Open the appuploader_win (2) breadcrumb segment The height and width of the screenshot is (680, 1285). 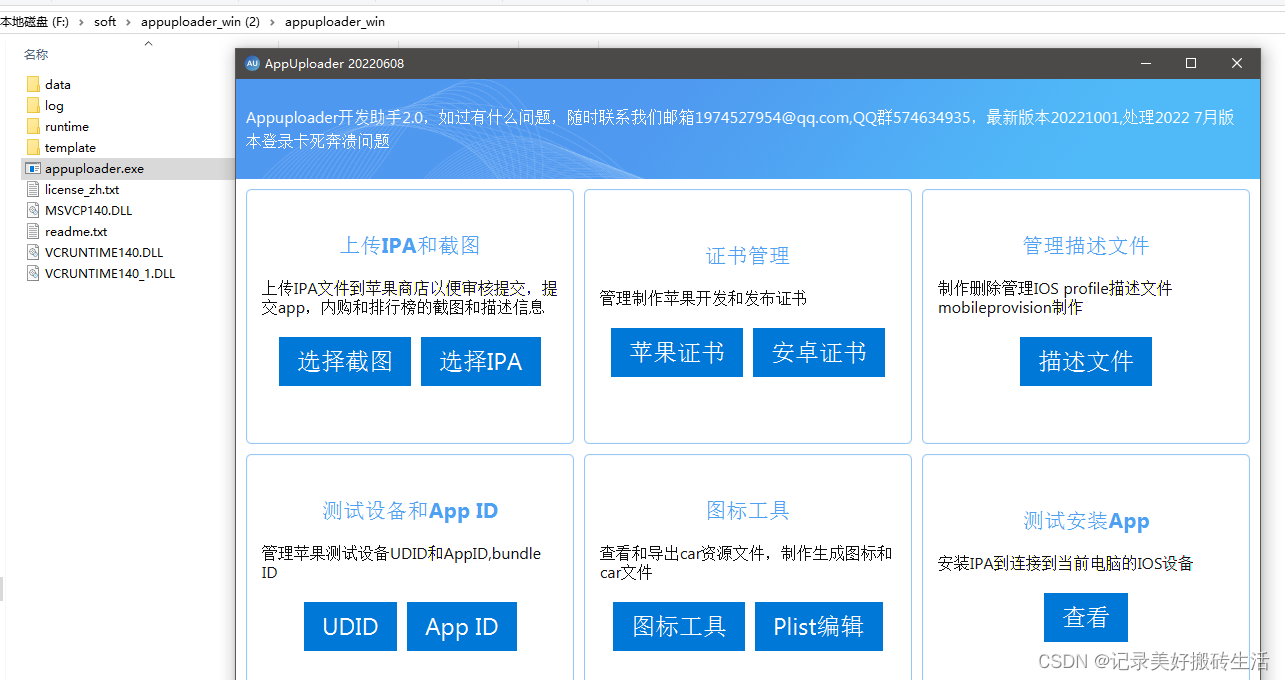coord(200,22)
